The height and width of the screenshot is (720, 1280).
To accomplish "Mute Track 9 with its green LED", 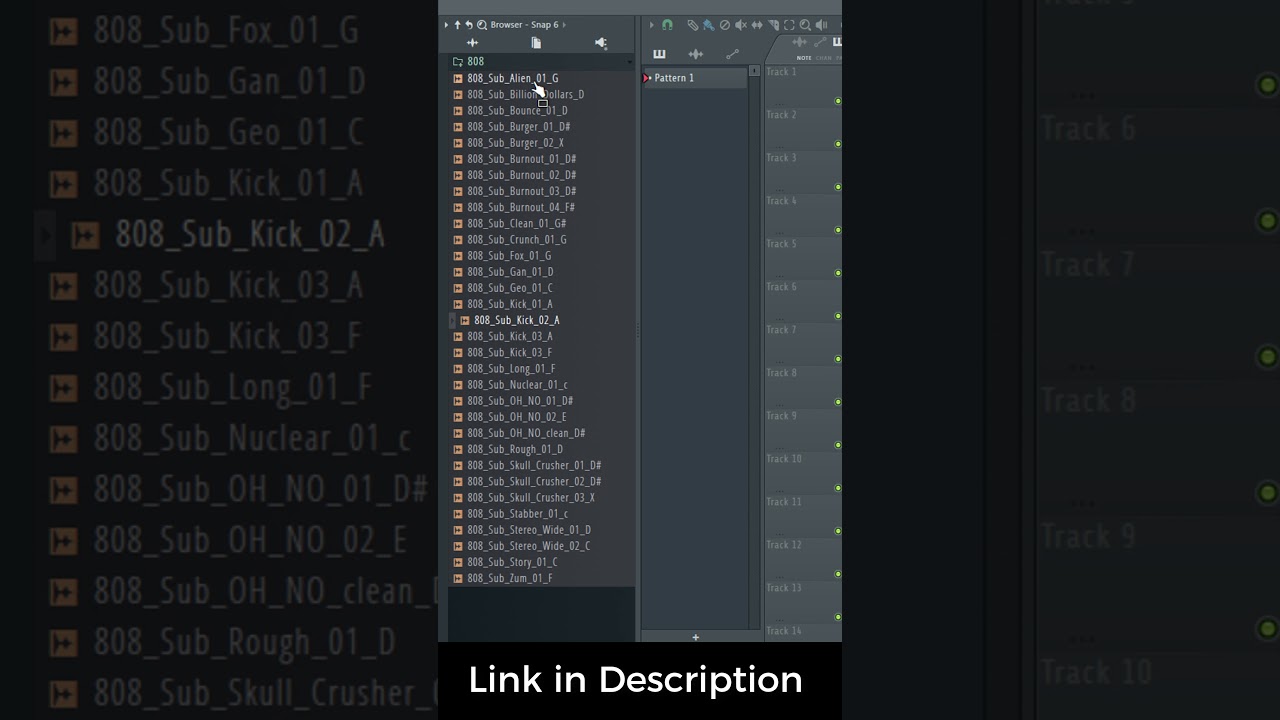I will 838,445.
